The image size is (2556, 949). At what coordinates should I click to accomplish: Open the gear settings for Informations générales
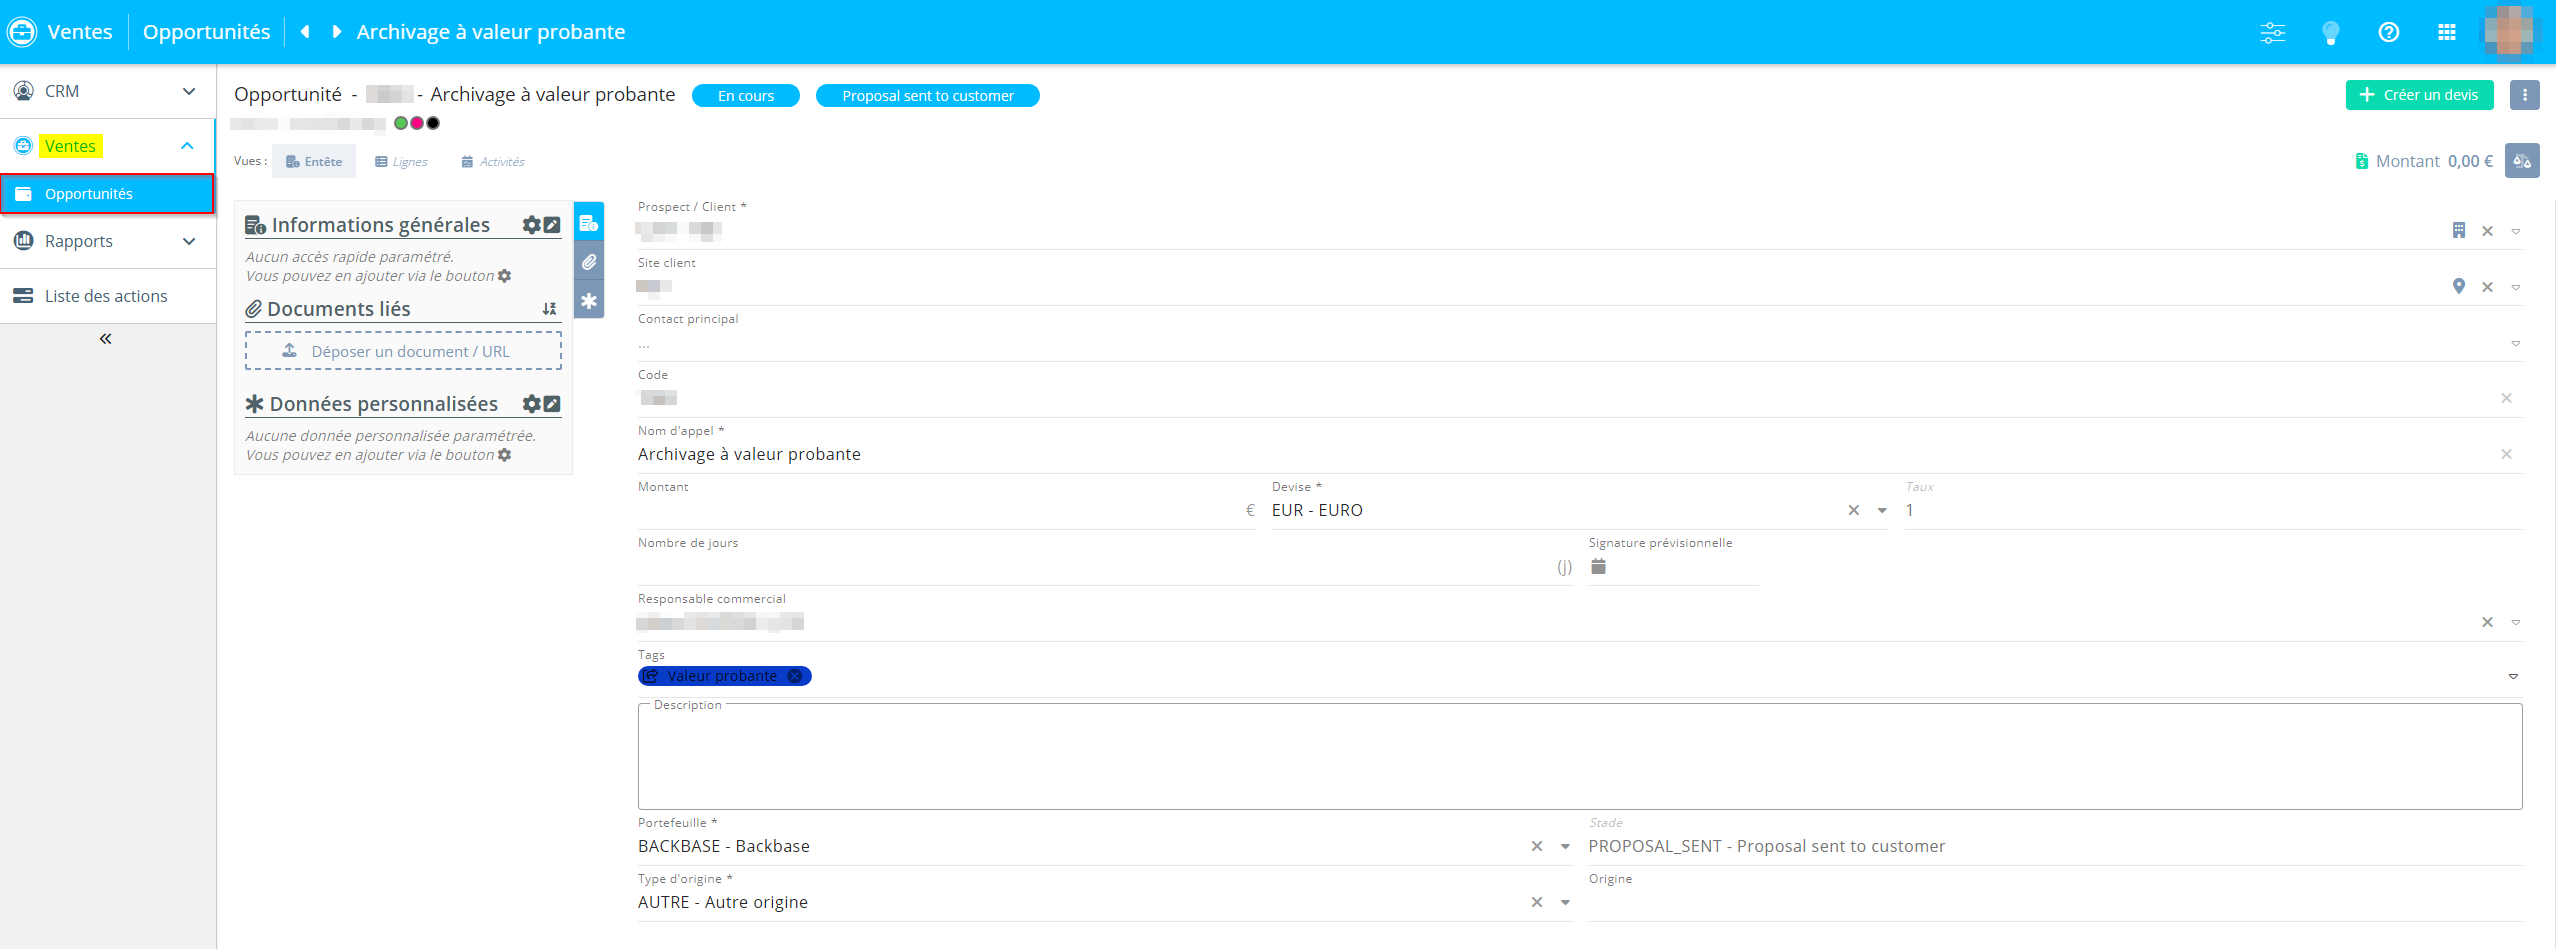pos(531,225)
